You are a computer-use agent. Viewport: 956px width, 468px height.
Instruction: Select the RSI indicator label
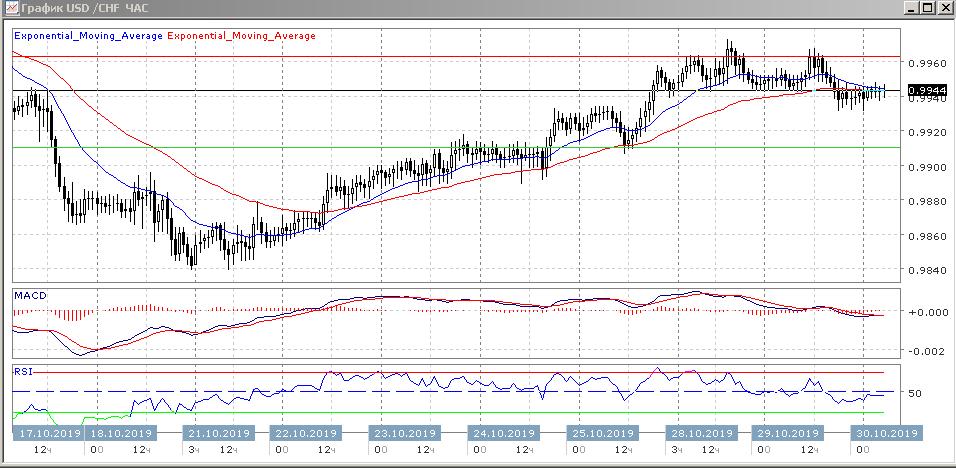point(22,370)
